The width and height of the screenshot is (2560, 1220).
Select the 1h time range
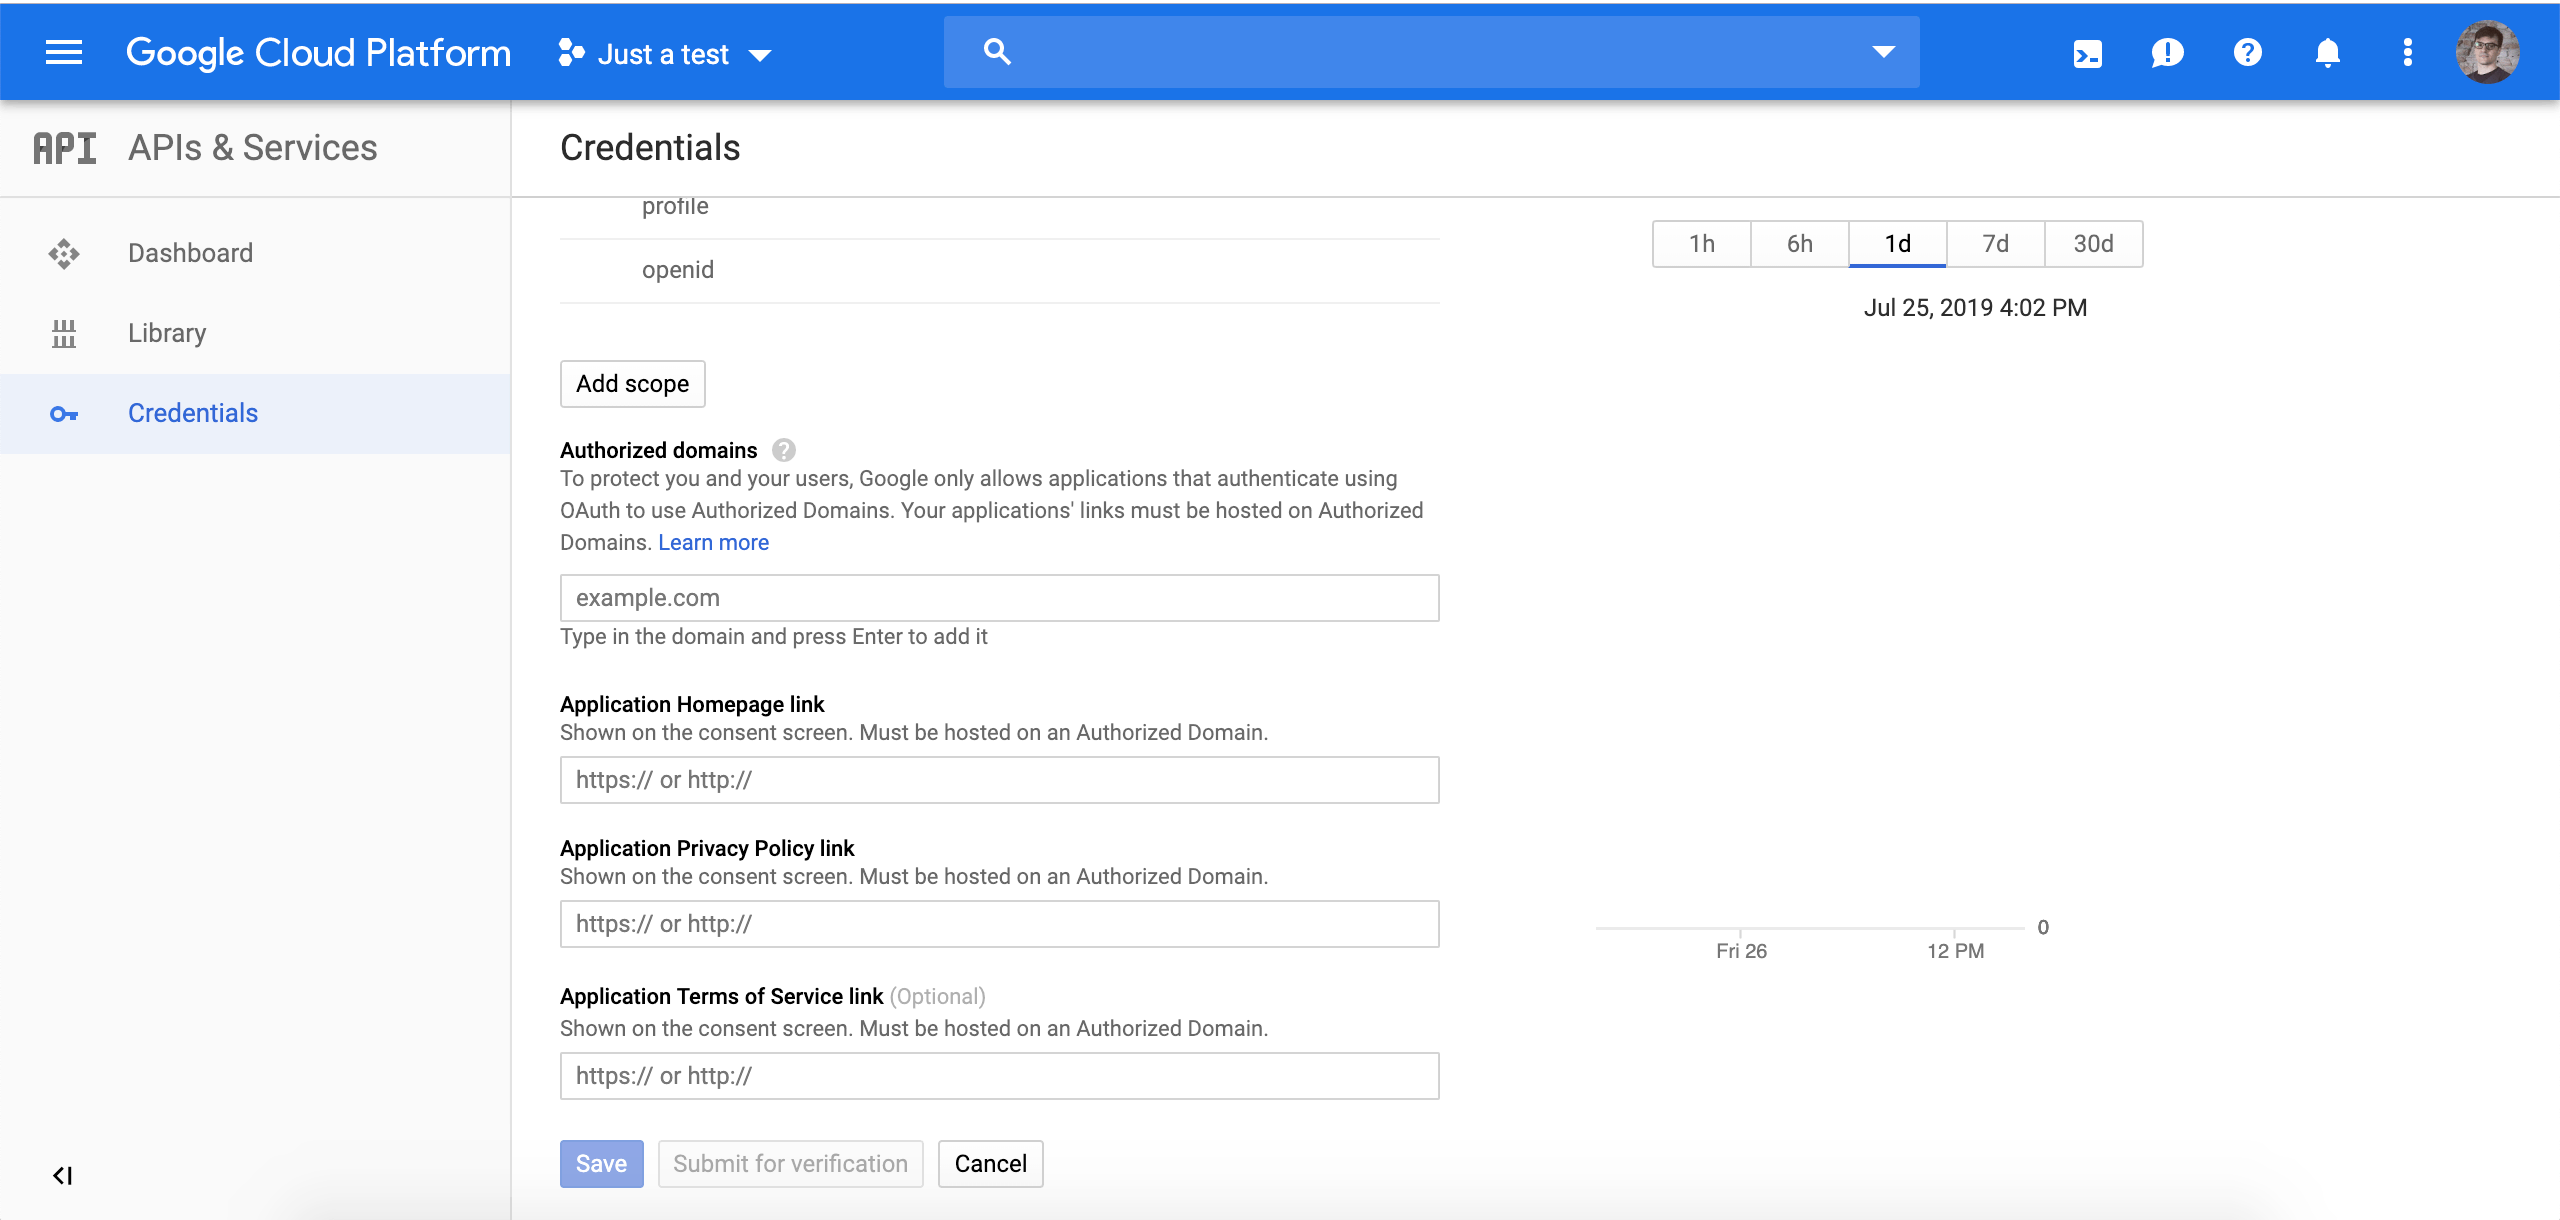click(x=1701, y=243)
